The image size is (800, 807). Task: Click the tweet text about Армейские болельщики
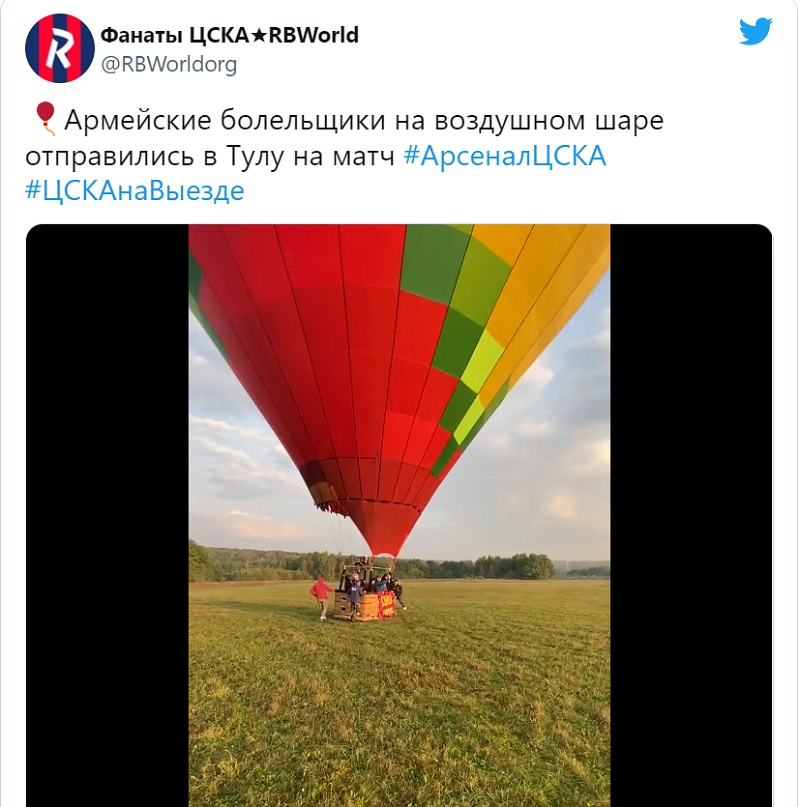coord(344,155)
